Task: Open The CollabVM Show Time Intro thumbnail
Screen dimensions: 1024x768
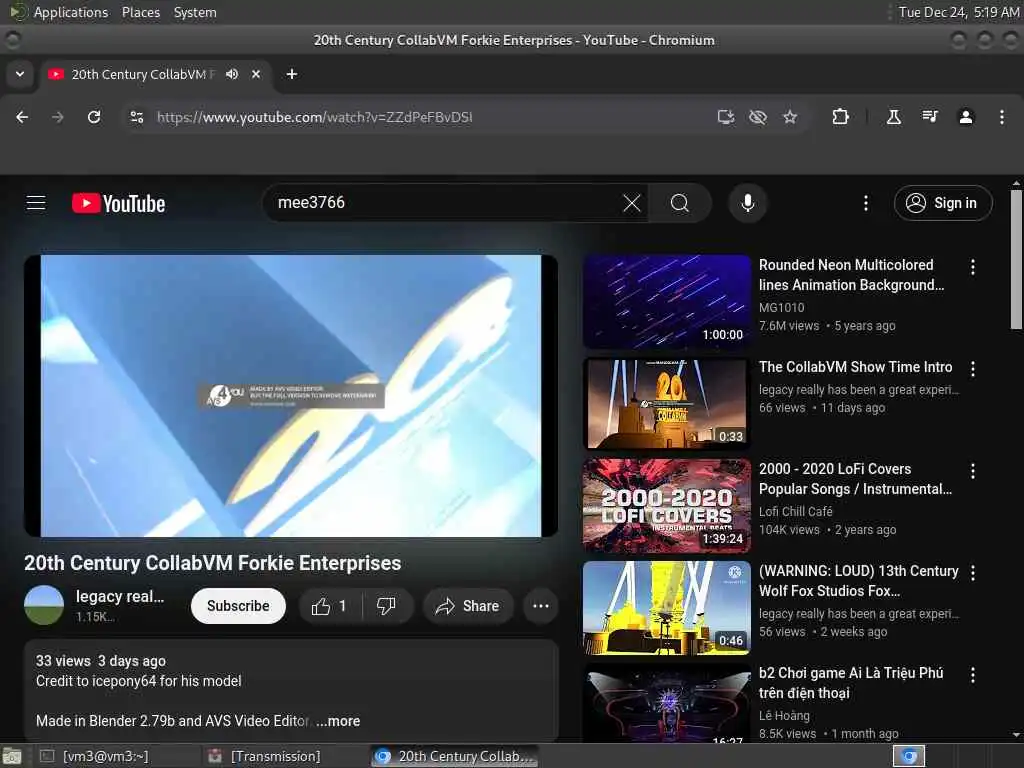Action: (x=667, y=404)
